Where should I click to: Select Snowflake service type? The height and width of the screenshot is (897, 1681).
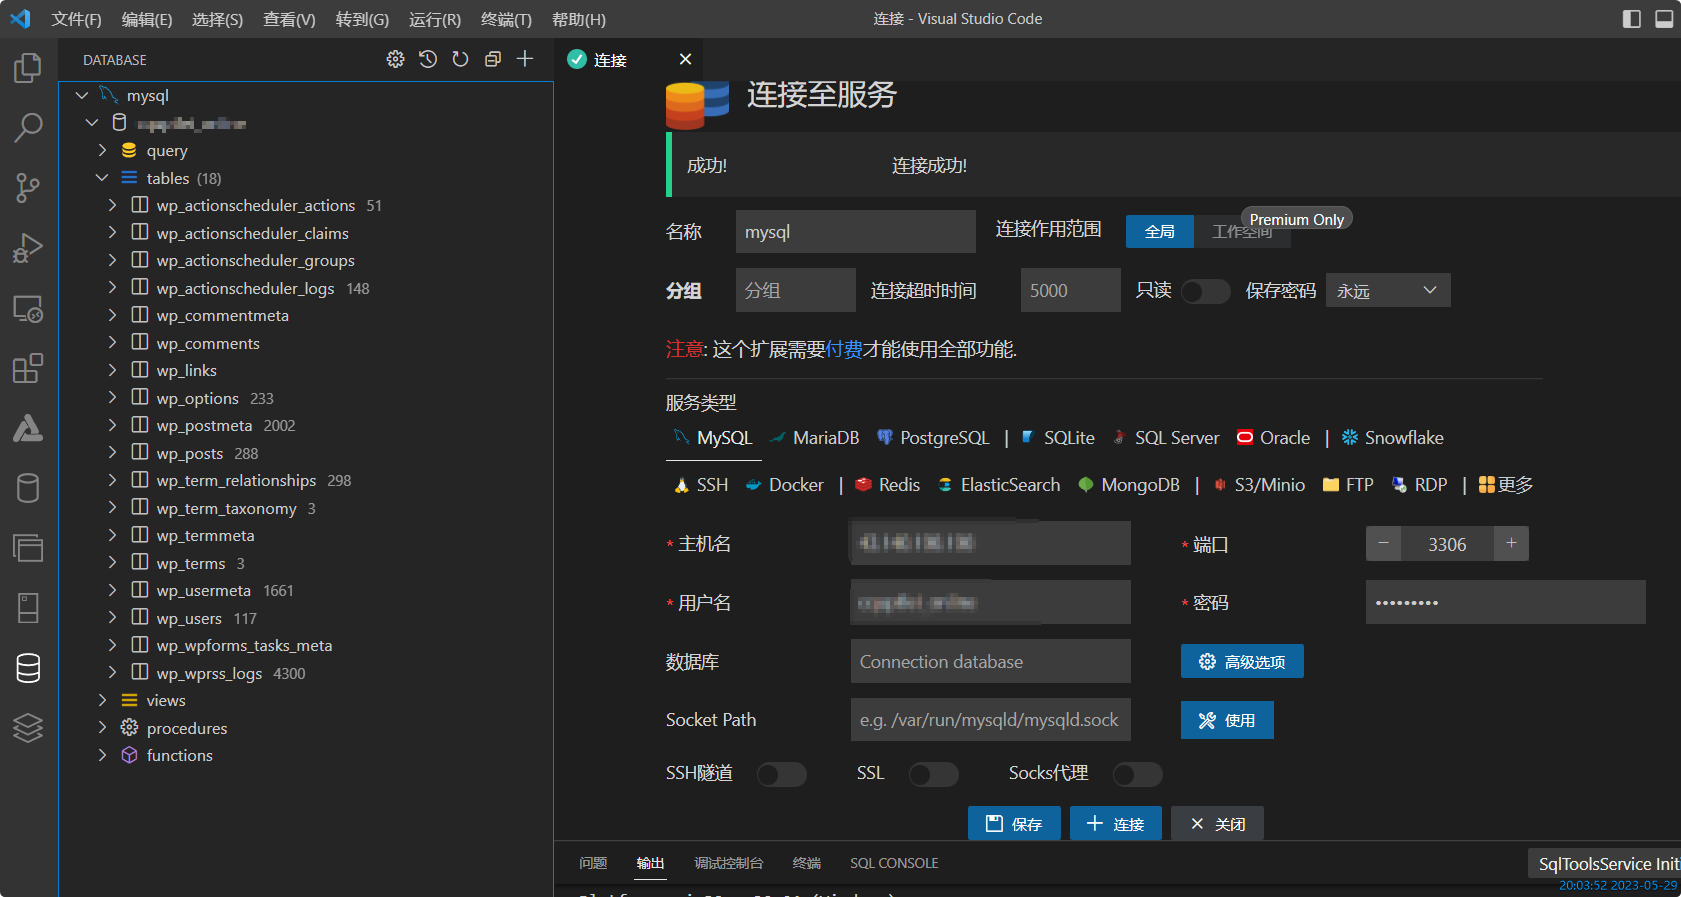point(1392,438)
